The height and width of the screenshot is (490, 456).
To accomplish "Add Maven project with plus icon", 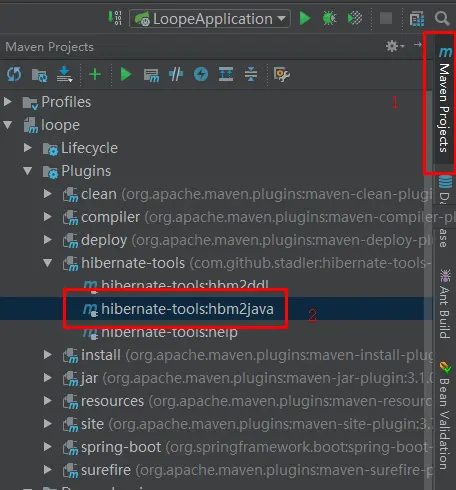I will point(95,74).
